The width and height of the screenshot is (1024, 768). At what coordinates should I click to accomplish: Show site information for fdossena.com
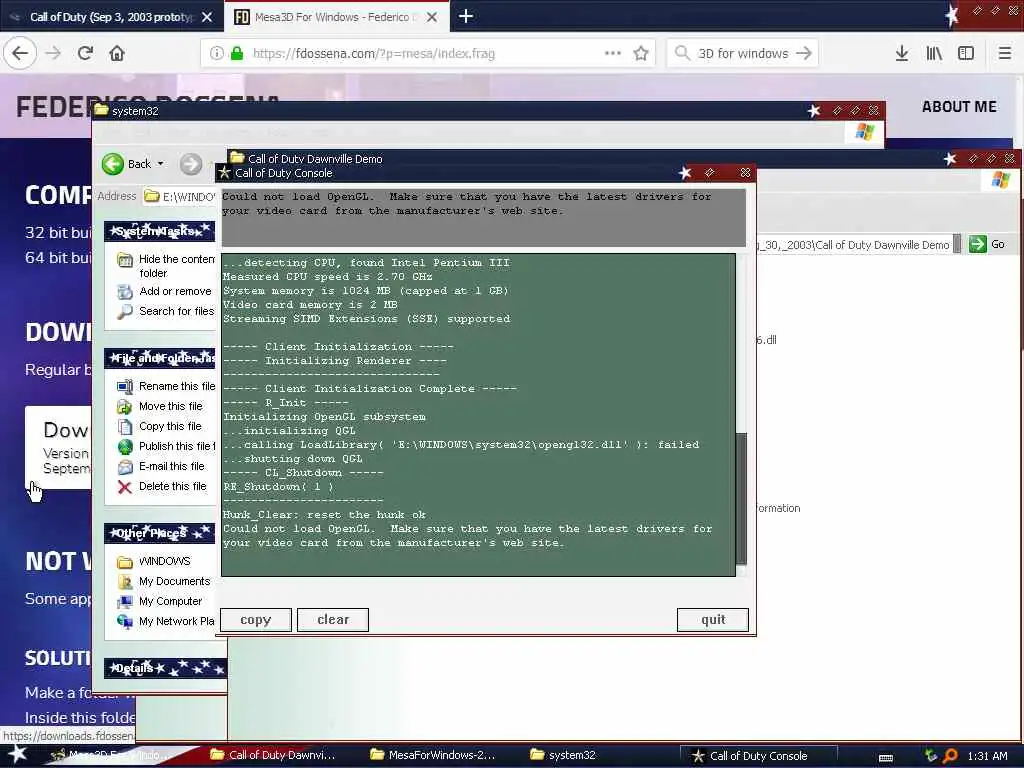[x=217, y=54]
